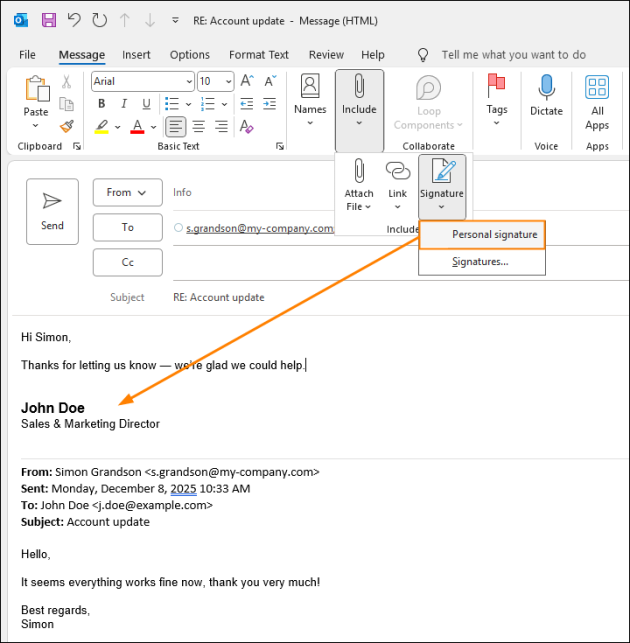Screen dimensions: 630x643
Task: Open font color dropdown arrow
Action: tap(153, 127)
